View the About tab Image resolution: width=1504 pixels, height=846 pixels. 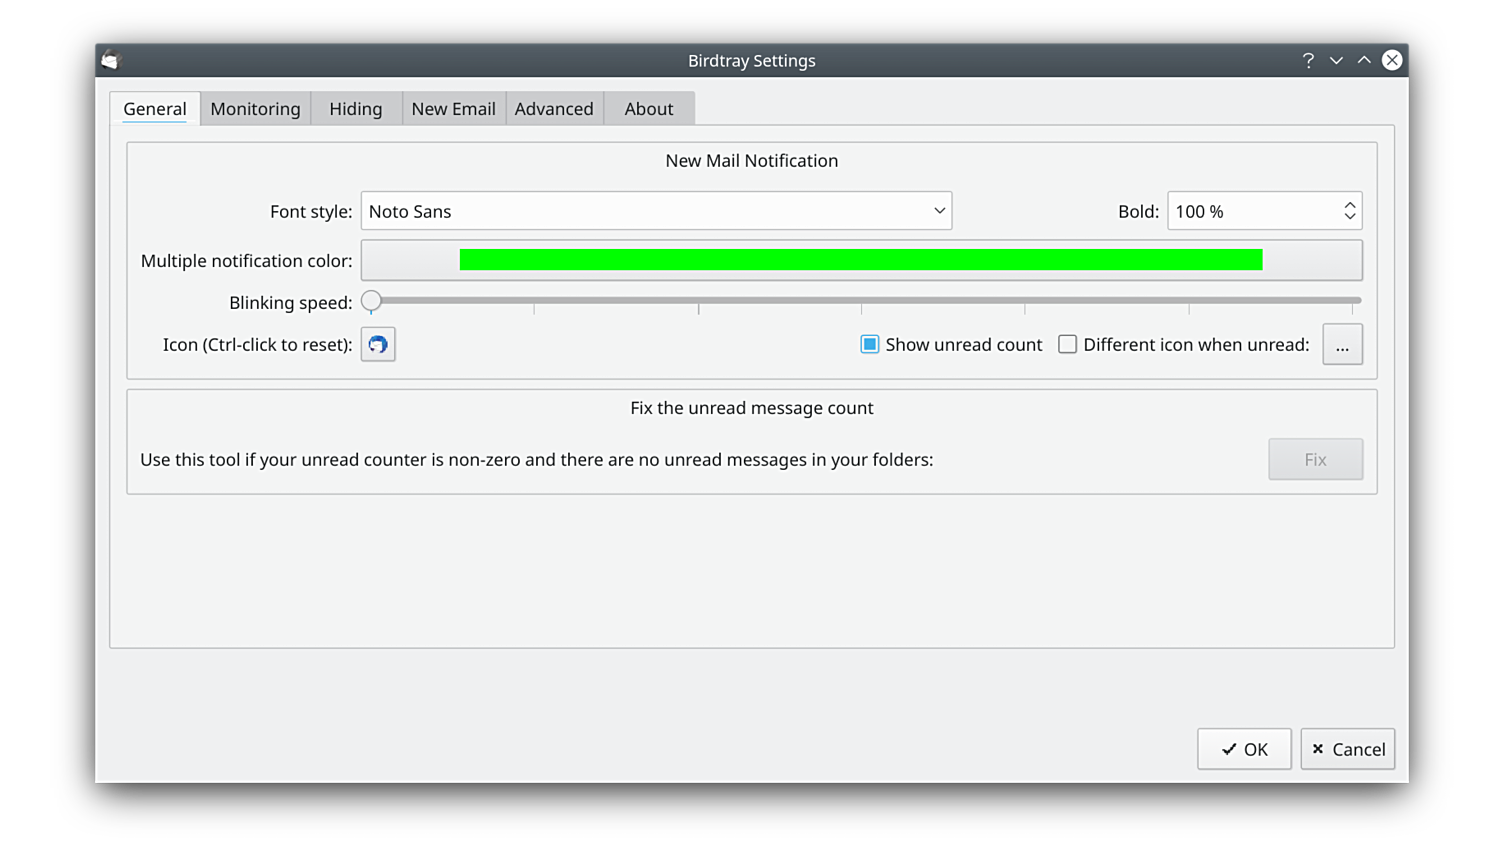(649, 109)
